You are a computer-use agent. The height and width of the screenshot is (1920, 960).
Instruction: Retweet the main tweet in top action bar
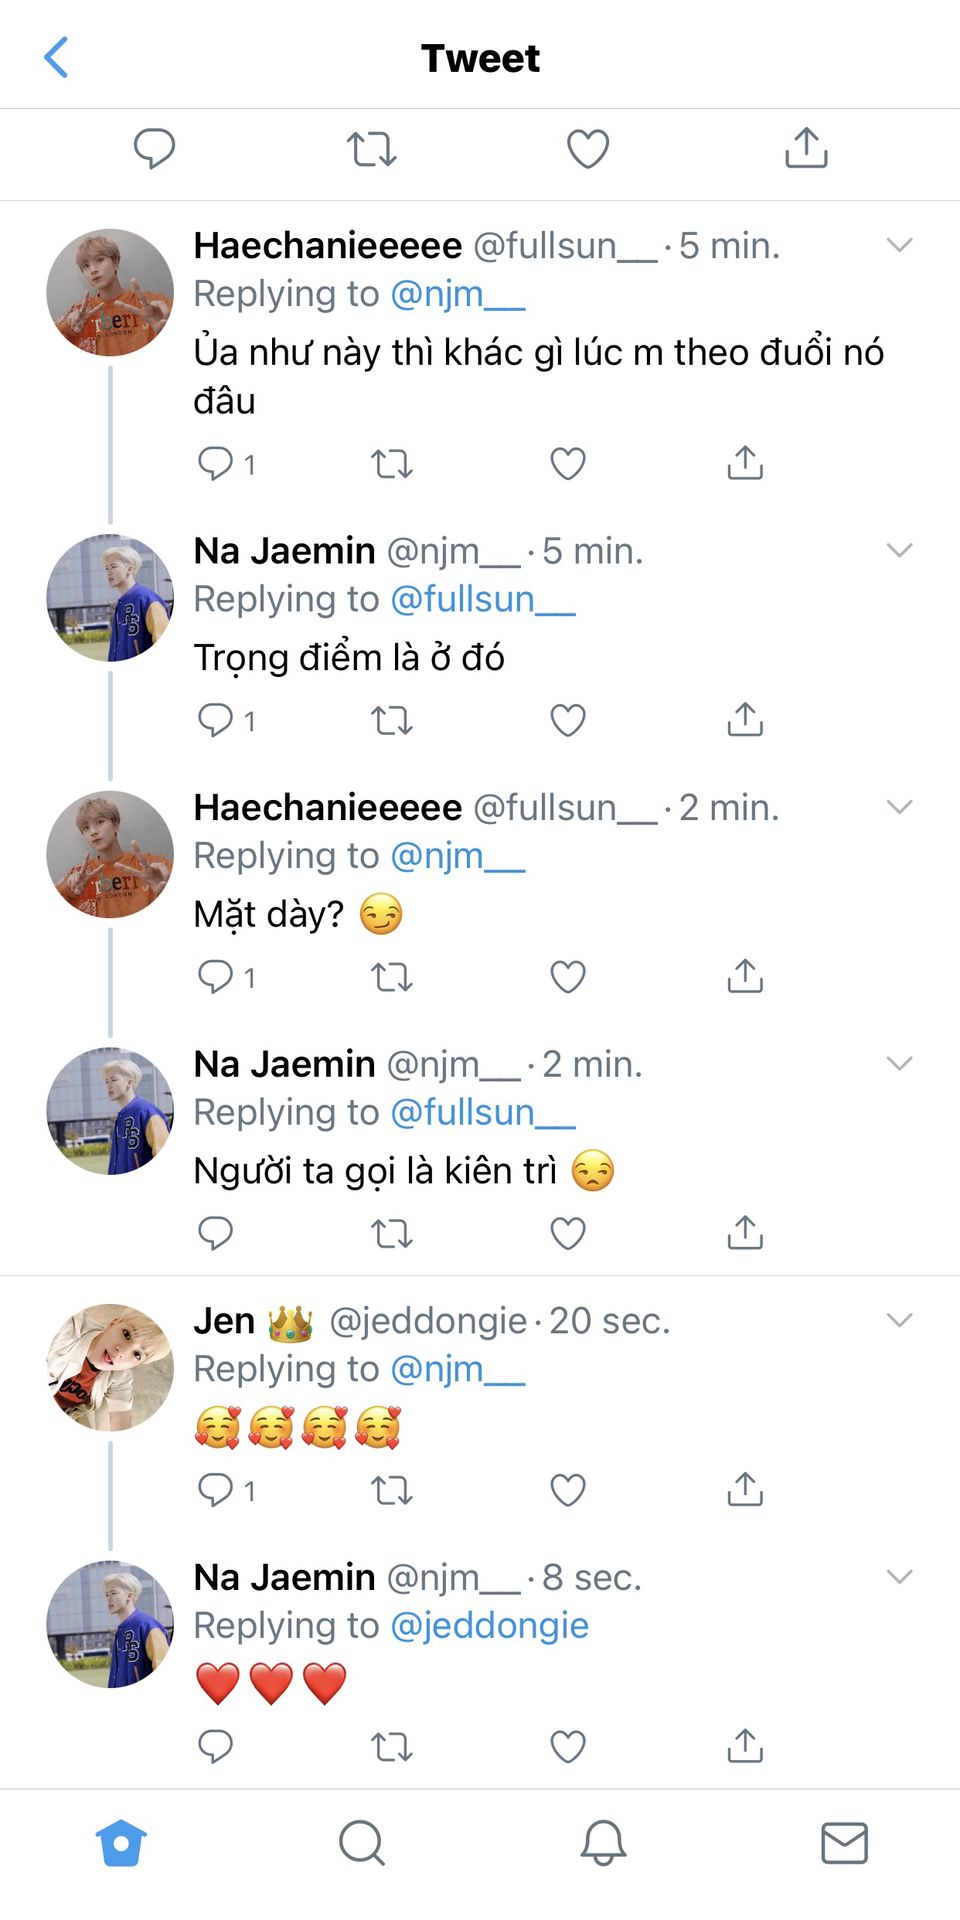point(371,149)
